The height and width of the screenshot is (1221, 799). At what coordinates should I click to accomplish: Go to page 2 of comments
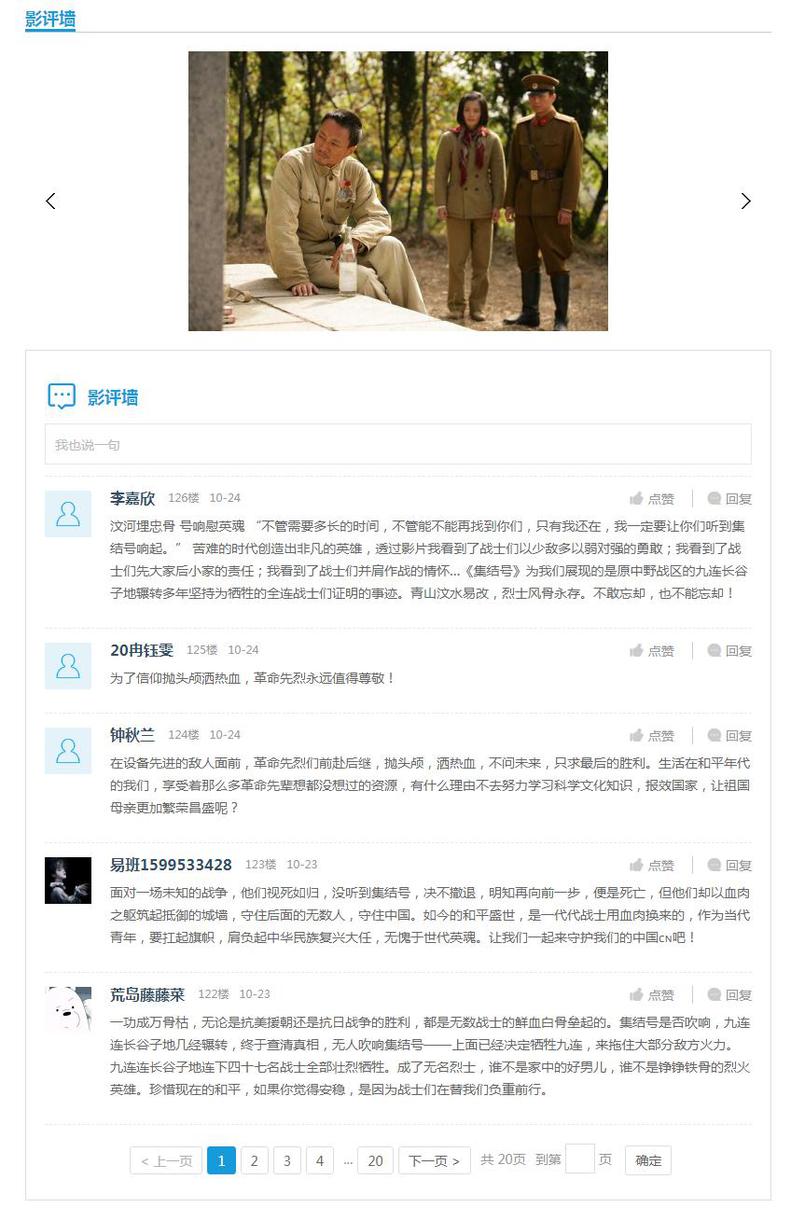coord(254,1160)
